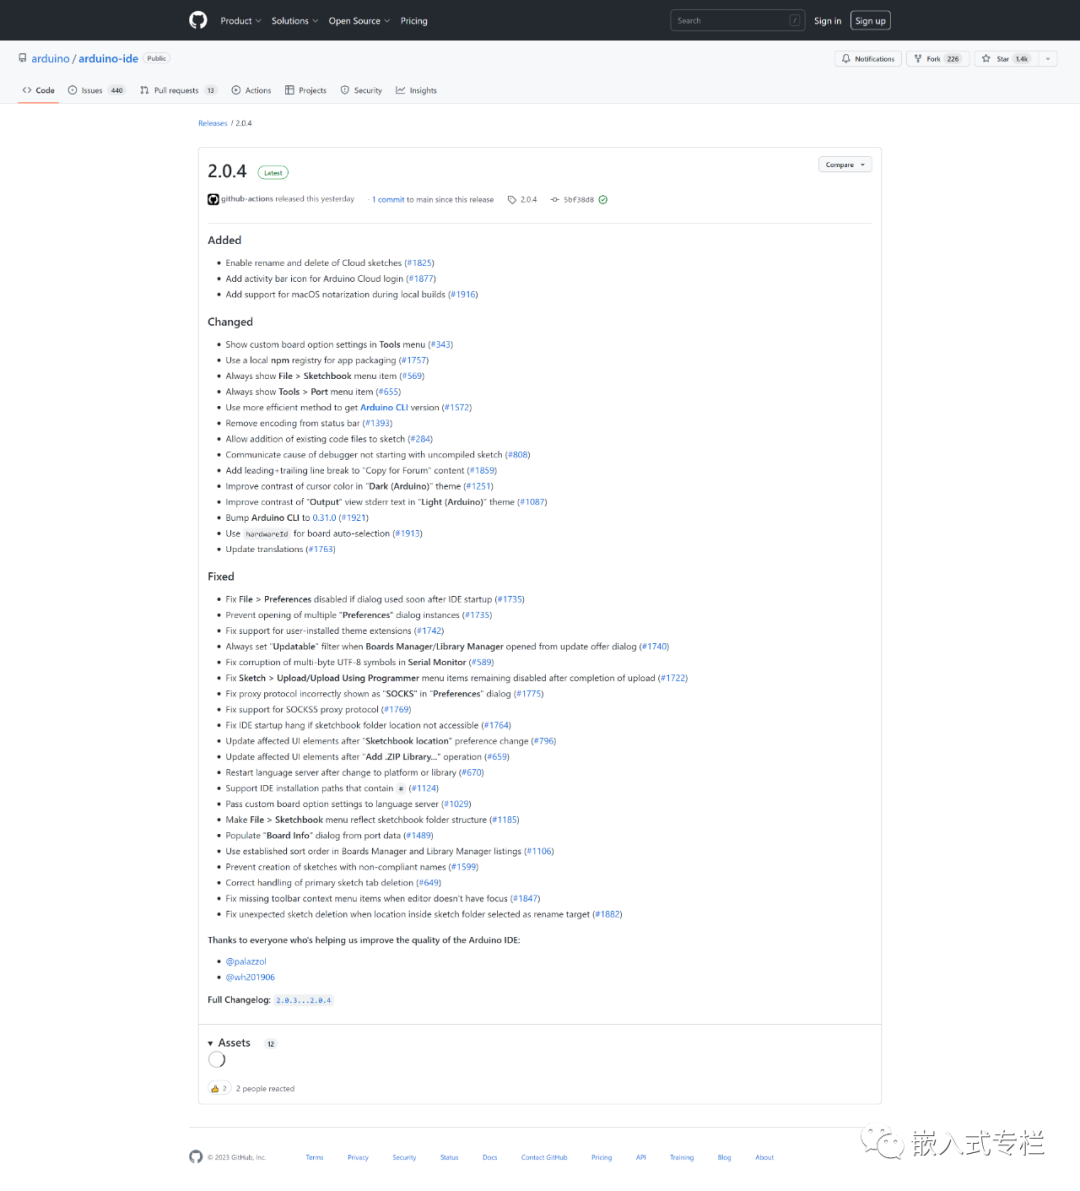
Task: Expand the Solutions menu
Action: (x=295, y=21)
